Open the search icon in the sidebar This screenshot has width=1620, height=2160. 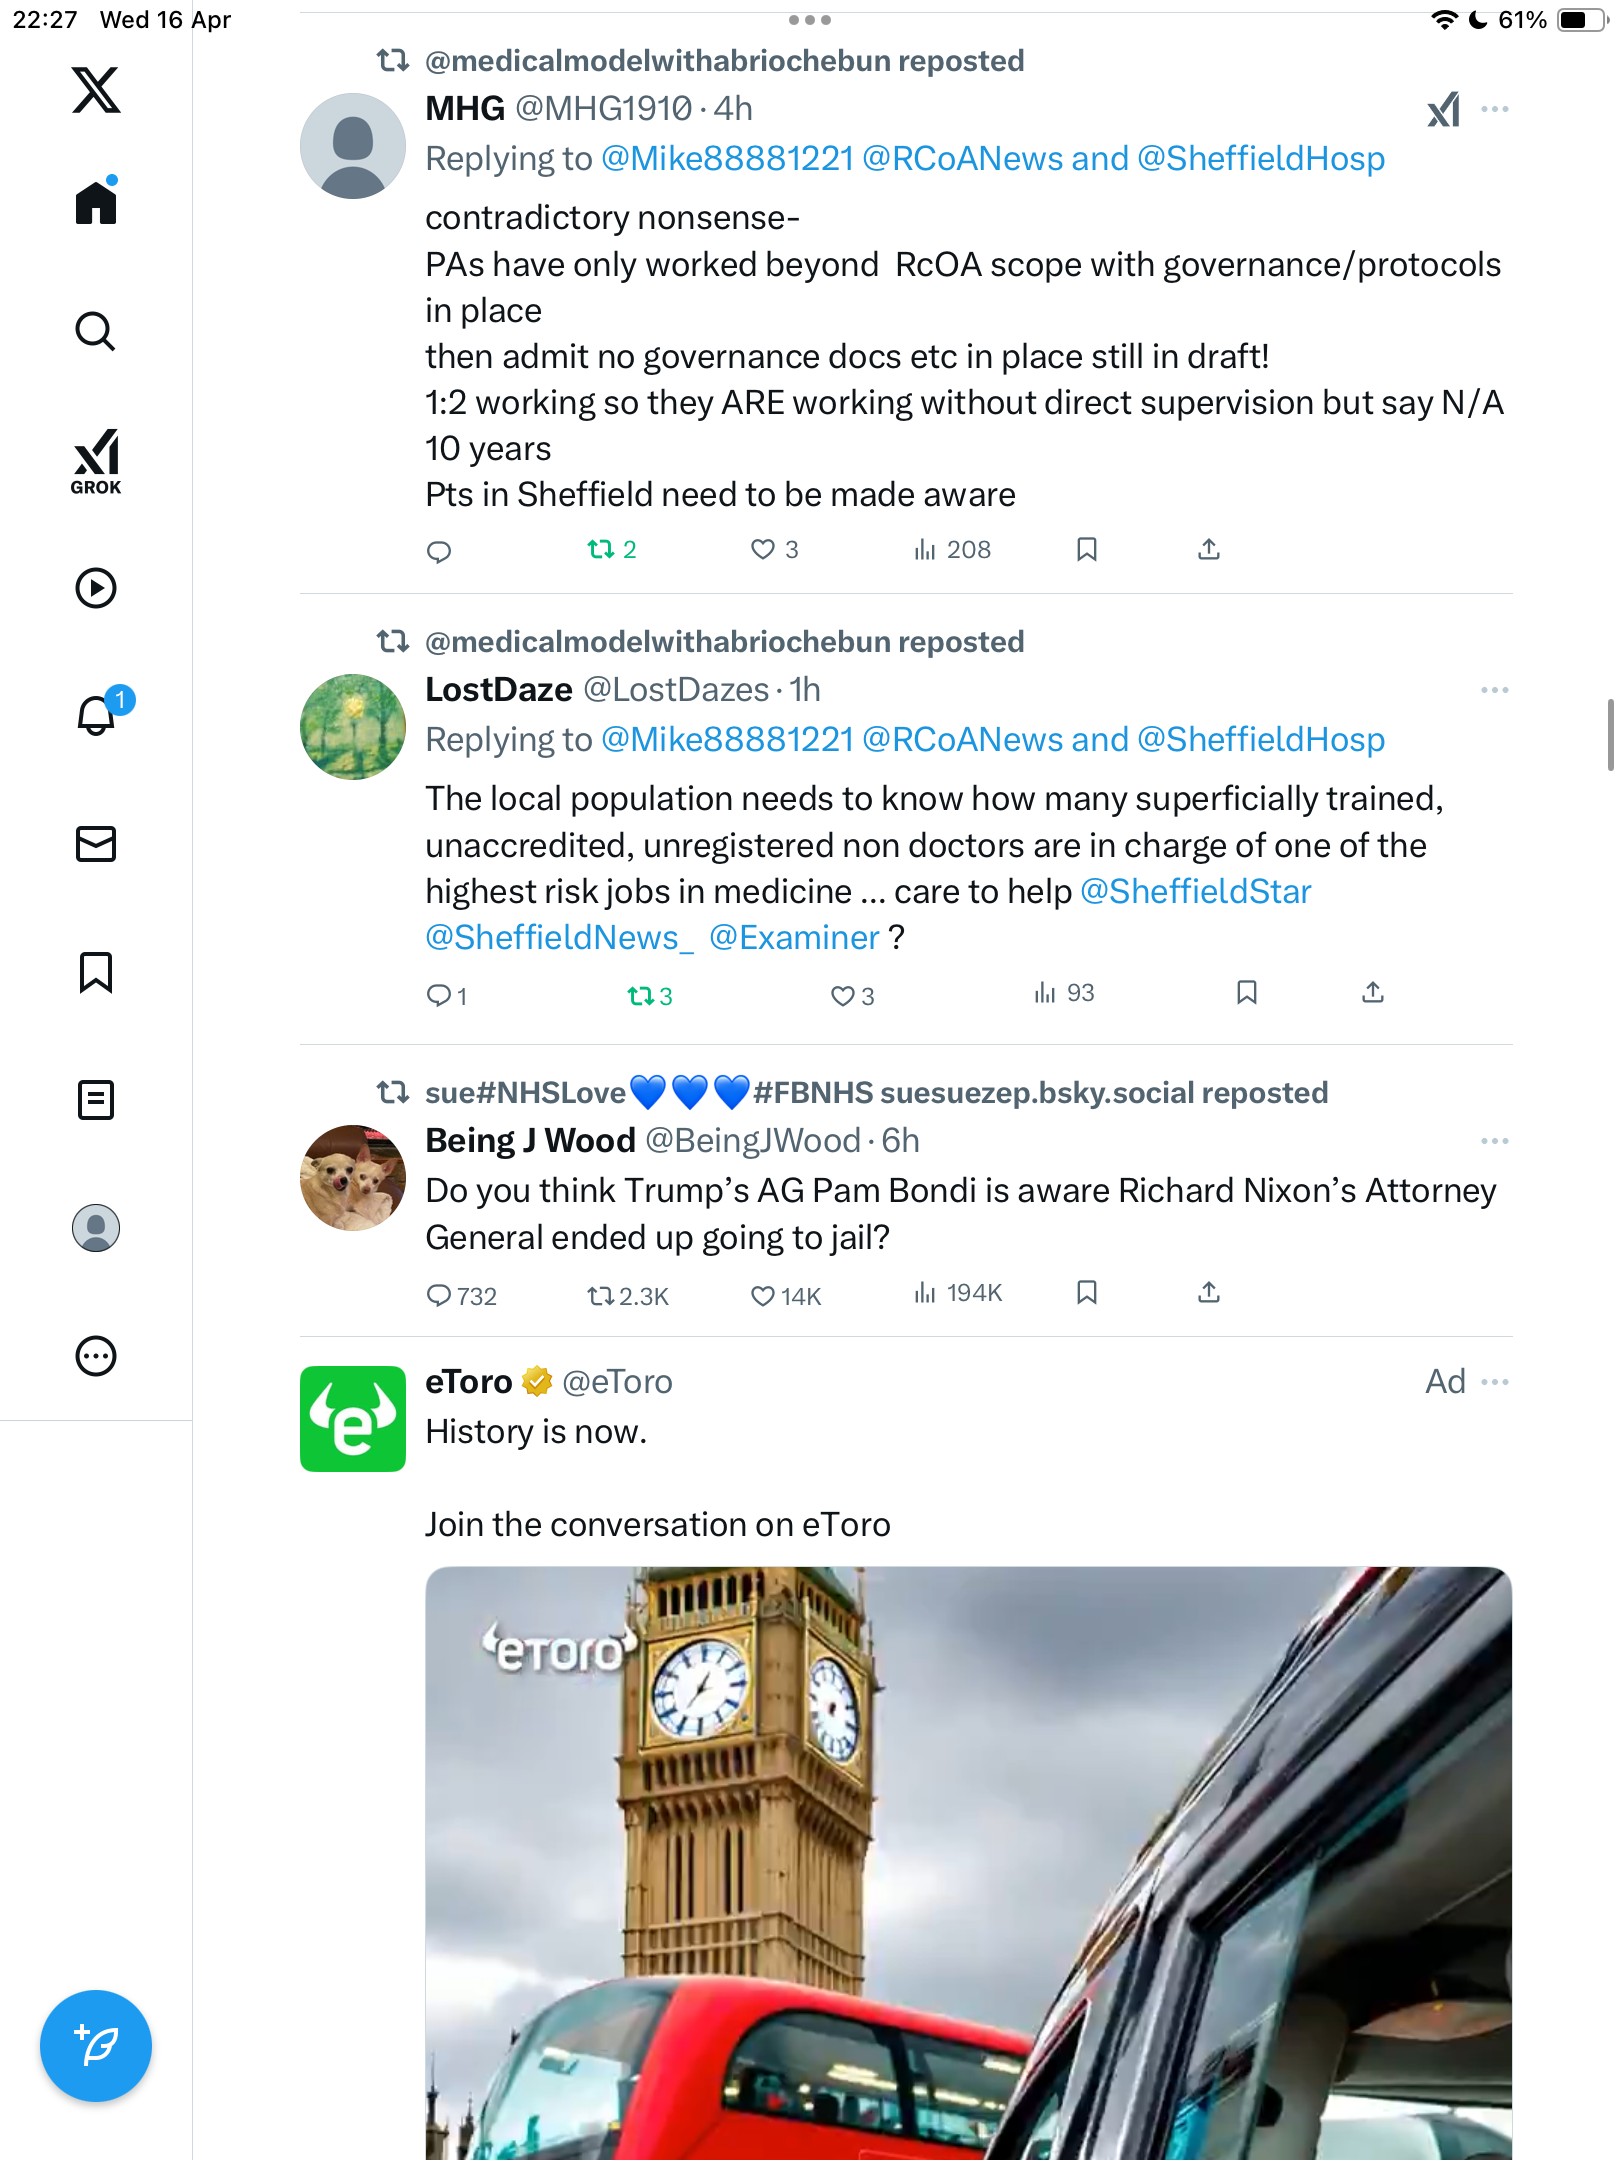[x=96, y=331]
